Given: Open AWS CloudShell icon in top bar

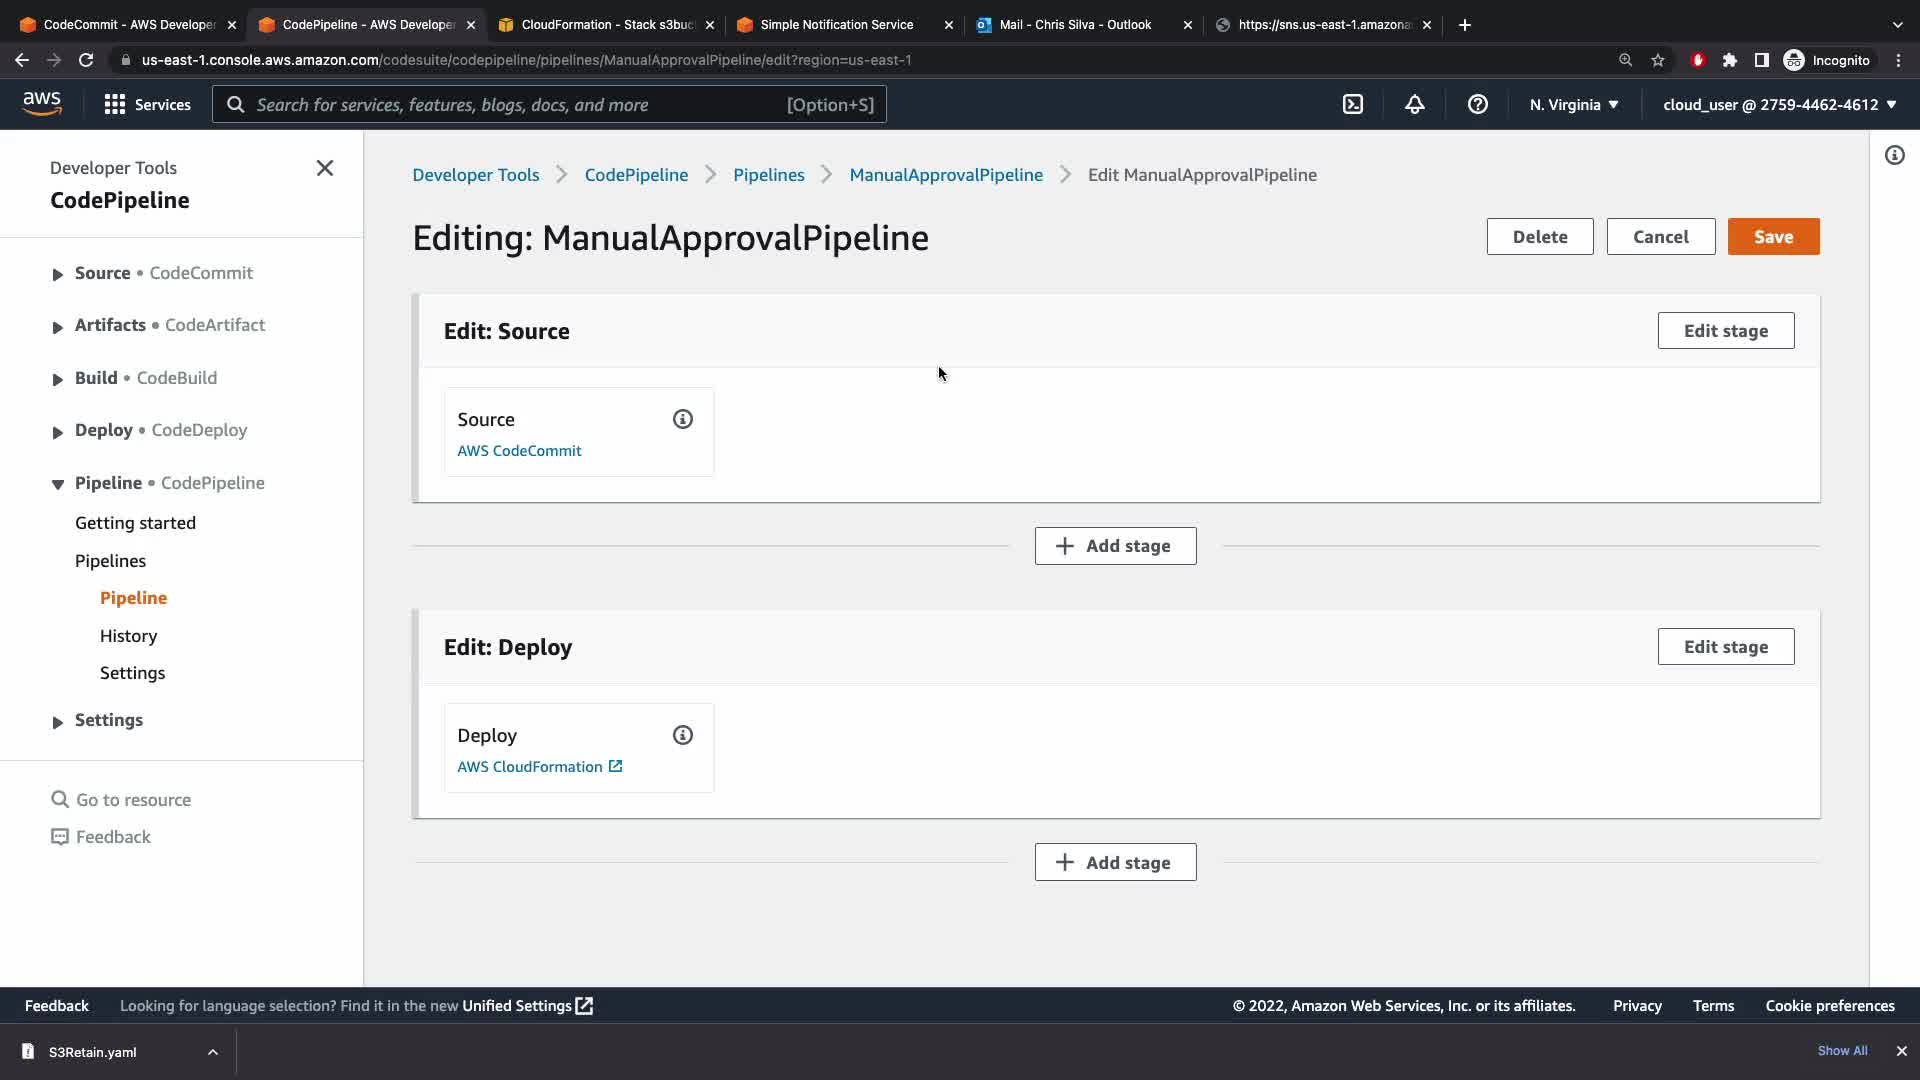Looking at the screenshot, I should [1353, 104].
